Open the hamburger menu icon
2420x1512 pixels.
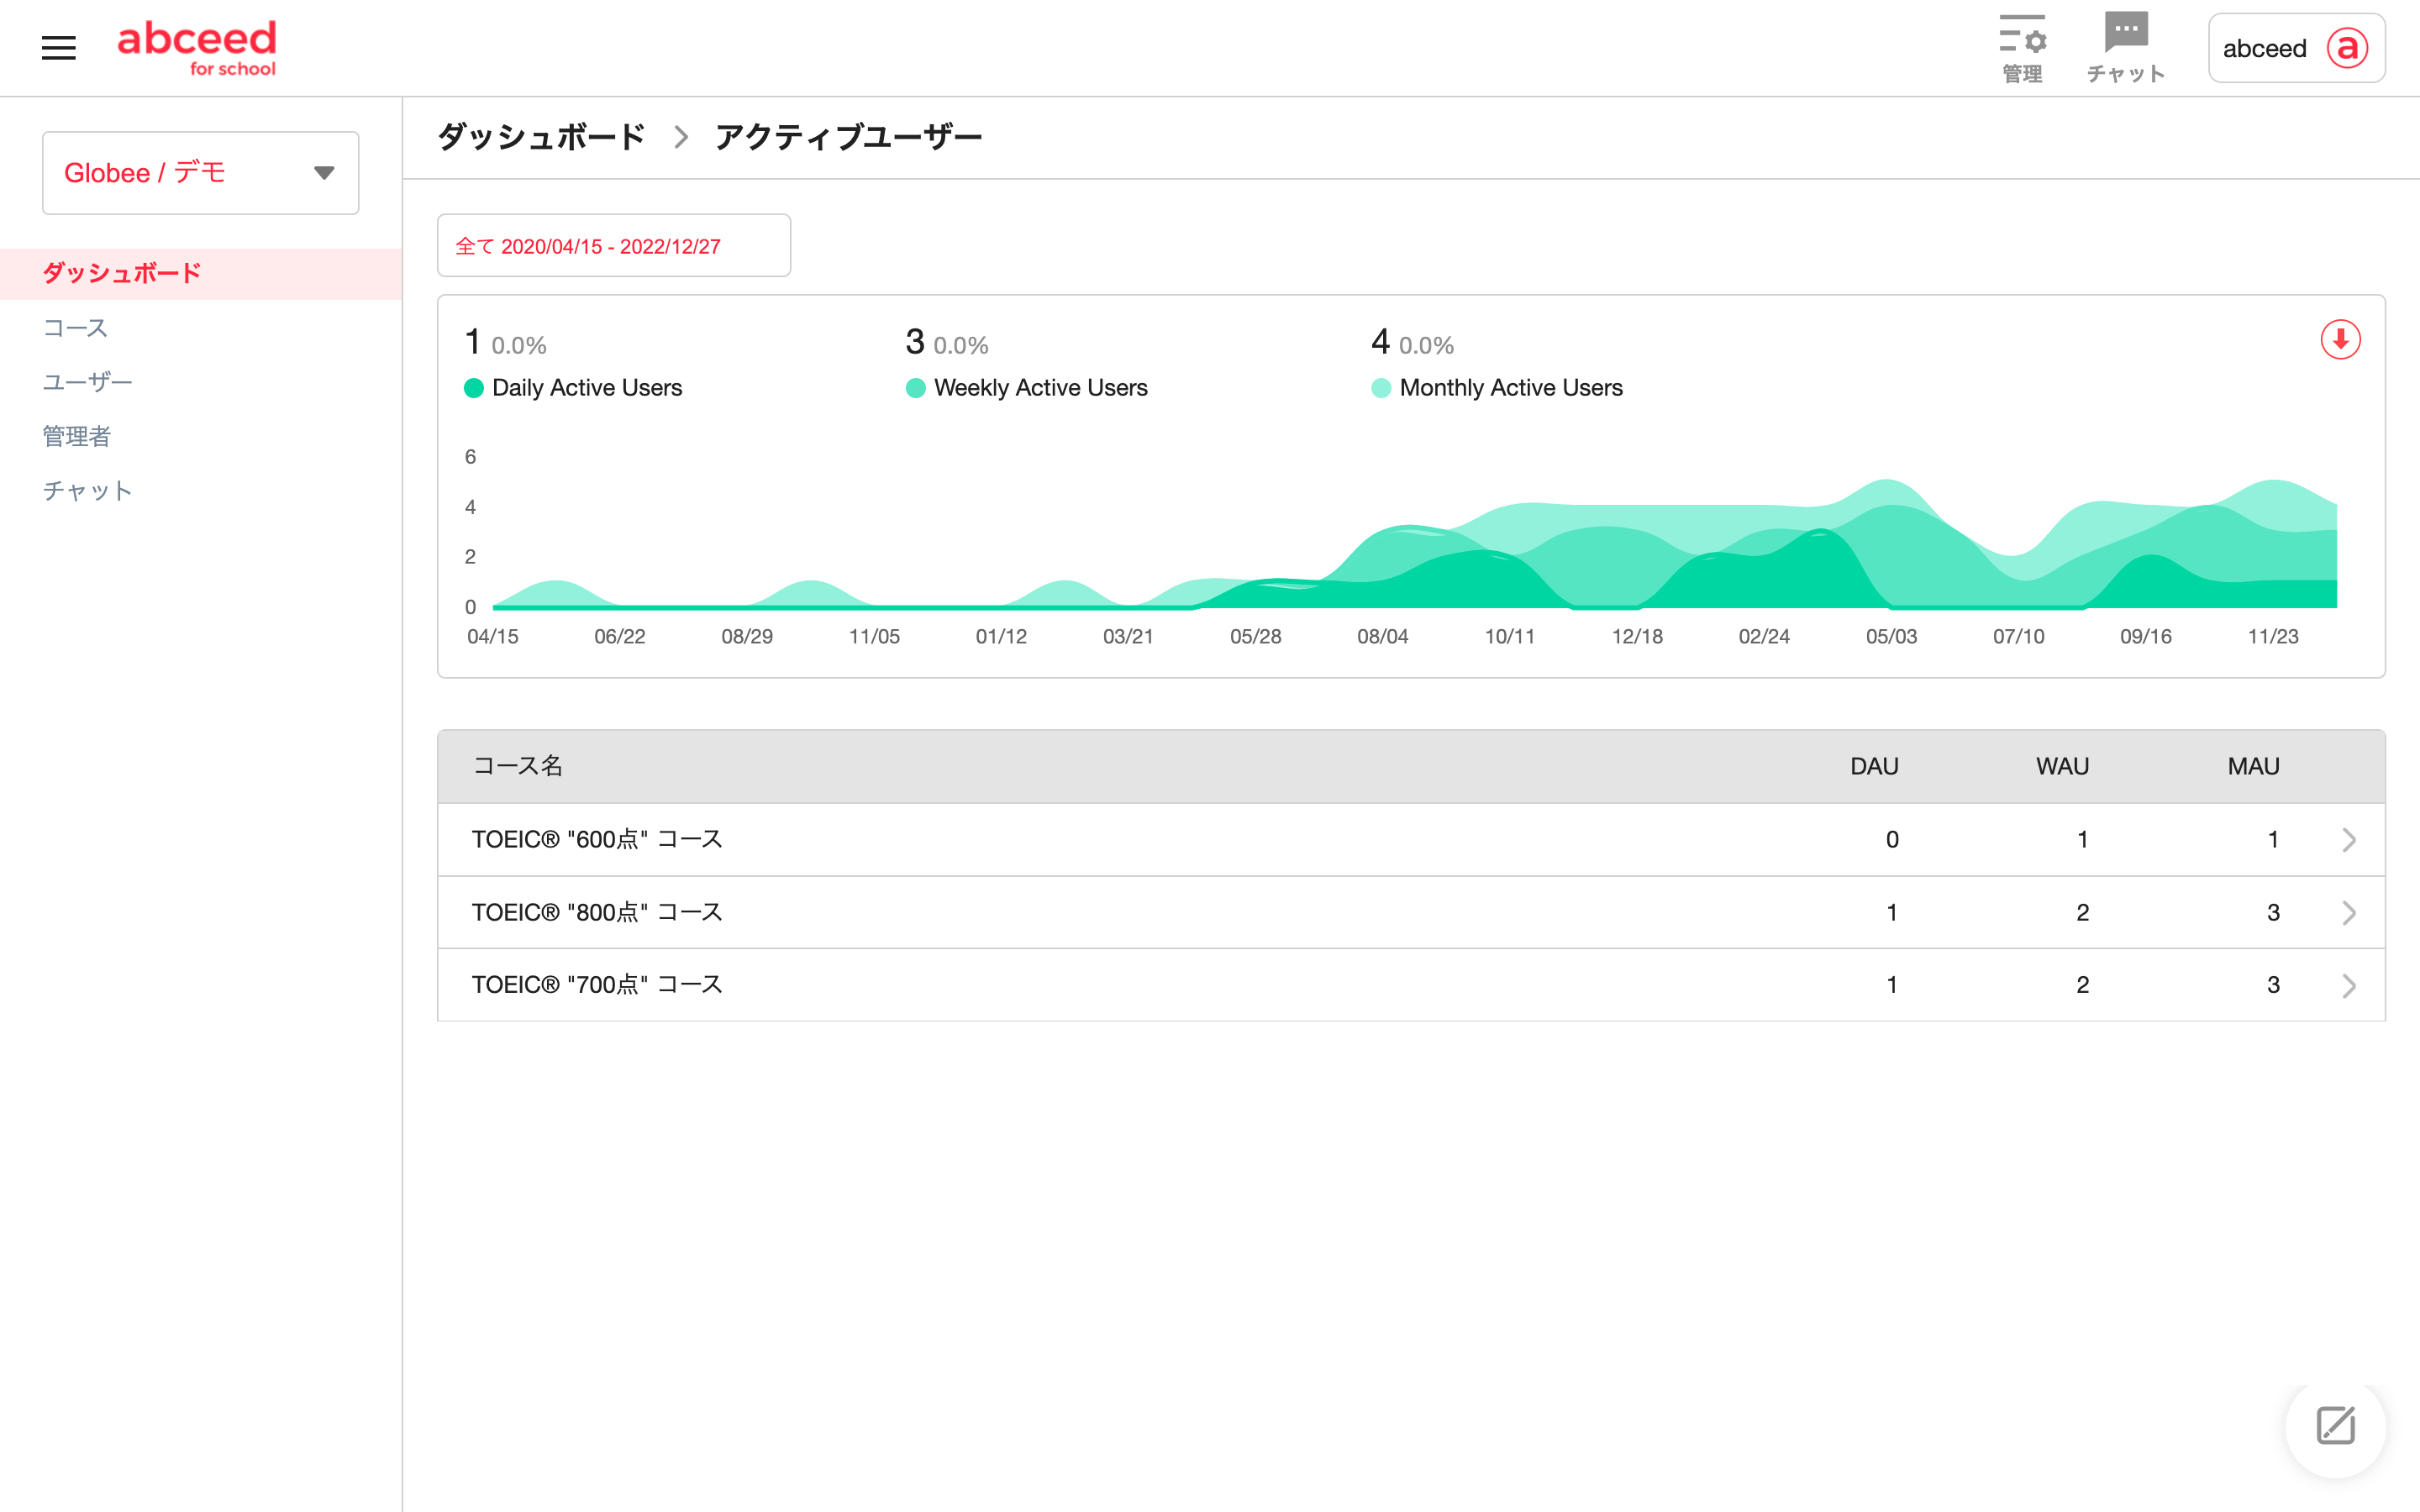coord(58,47)
